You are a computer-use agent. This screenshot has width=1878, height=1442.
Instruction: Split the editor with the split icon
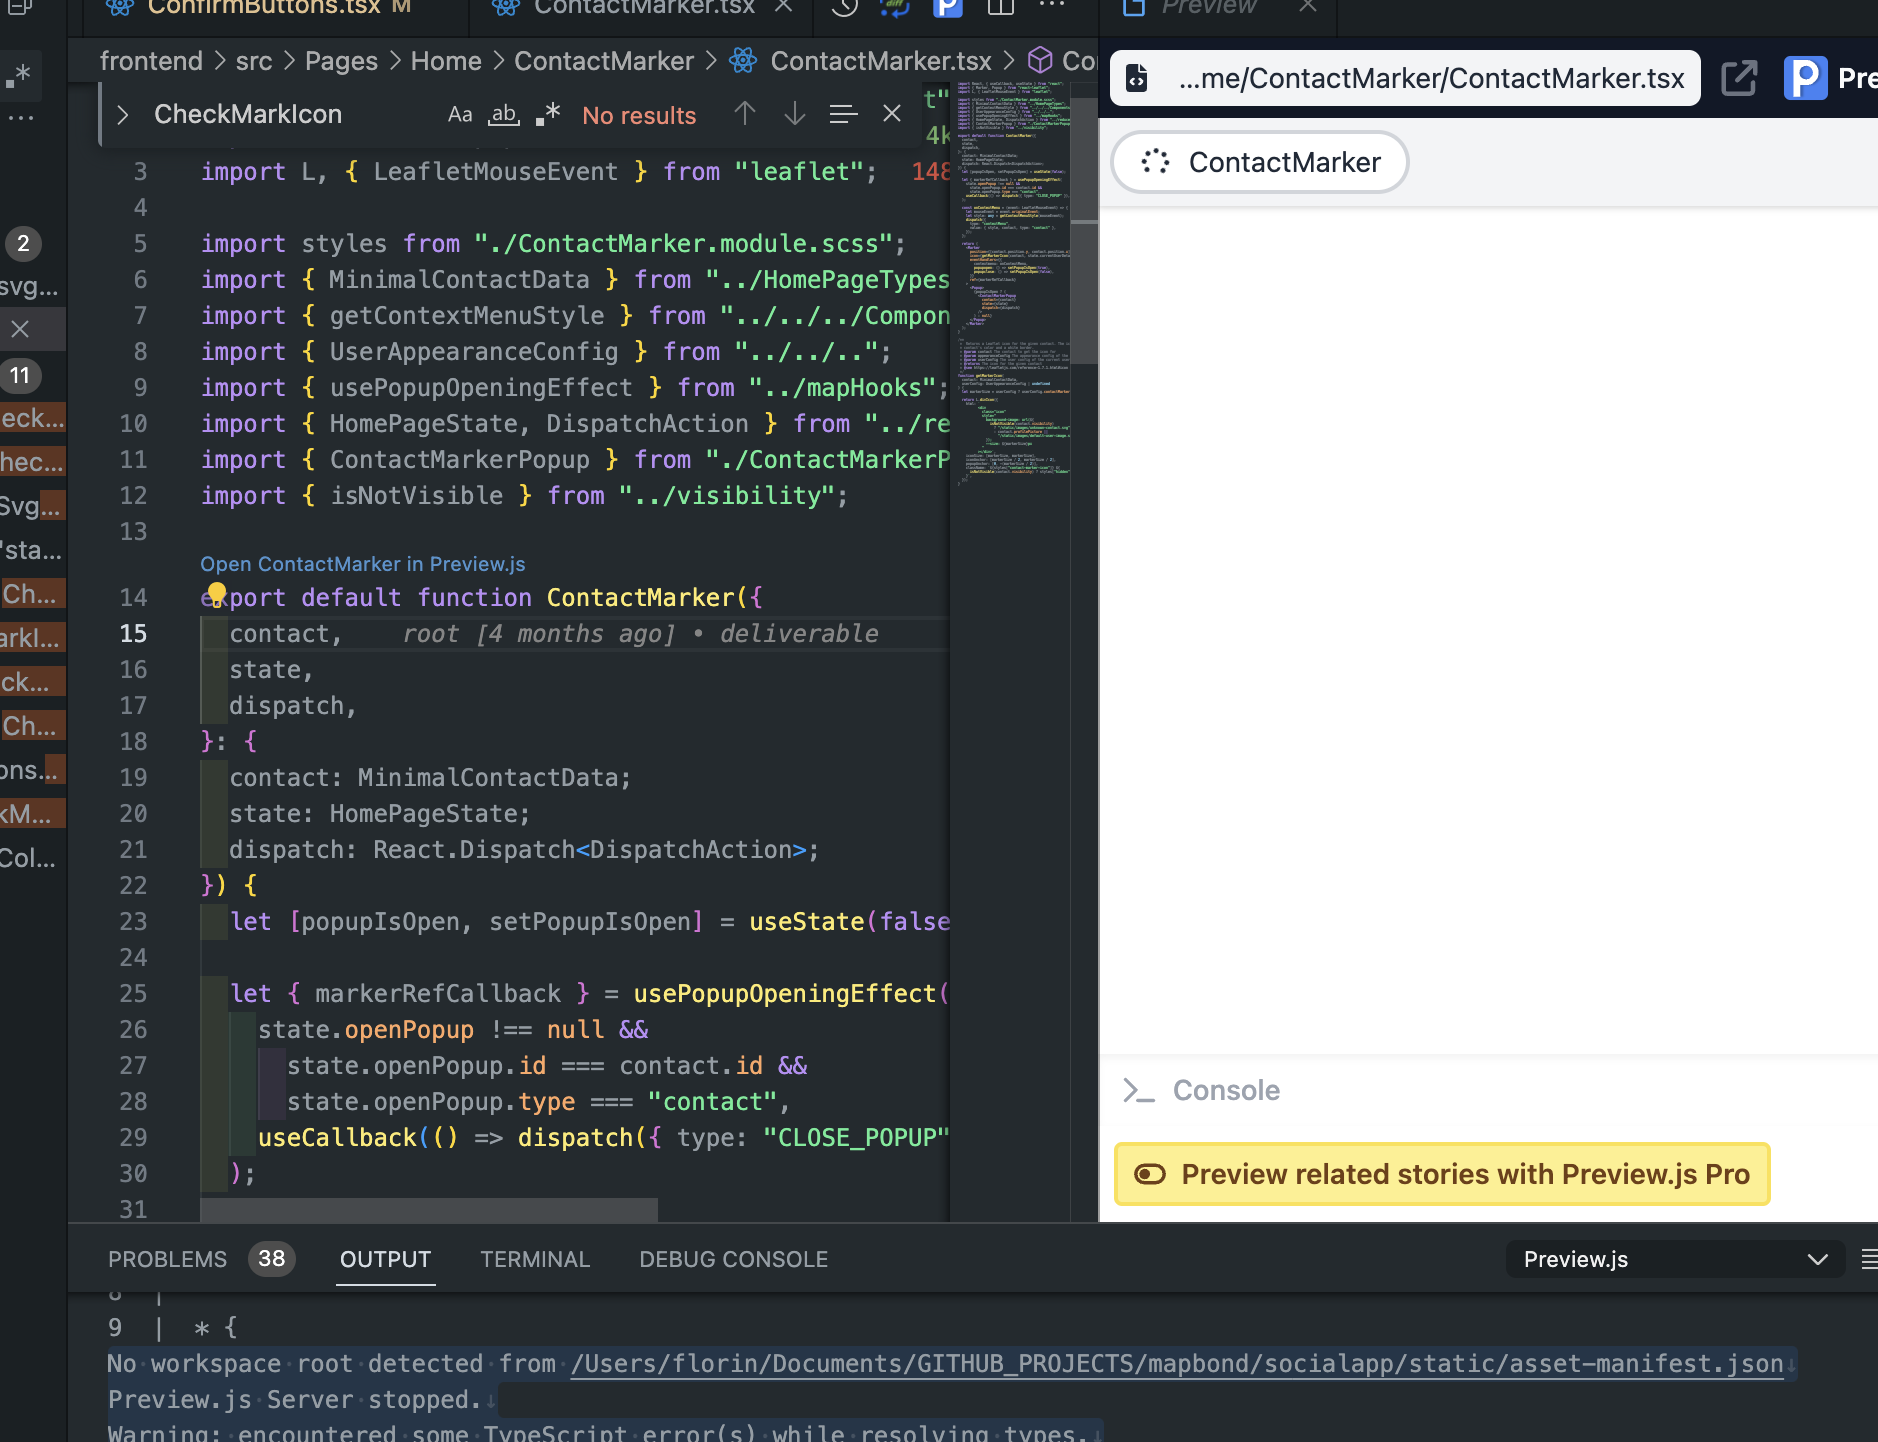(1001, 9)
